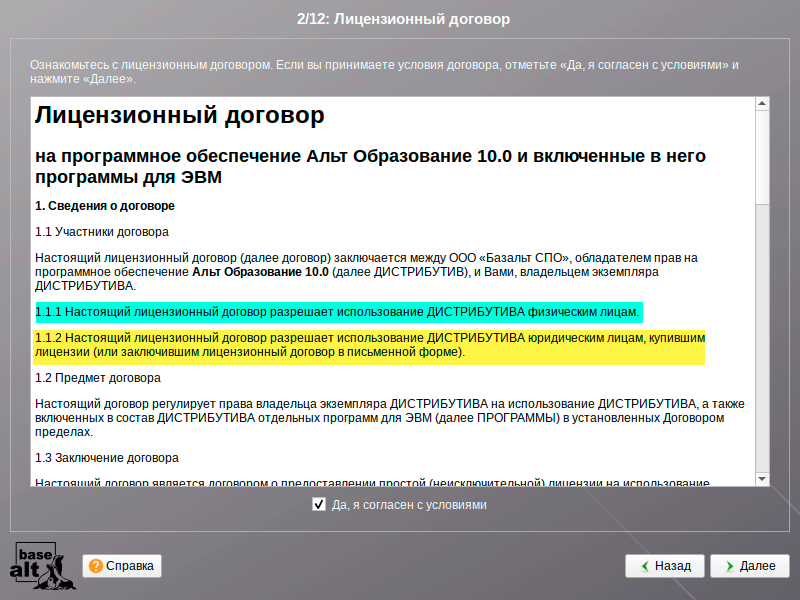Screen dimensions: 800x600
Task: Click the instruction text «Ознакомьтесь с лицензионным договором»
Action: 152,65
